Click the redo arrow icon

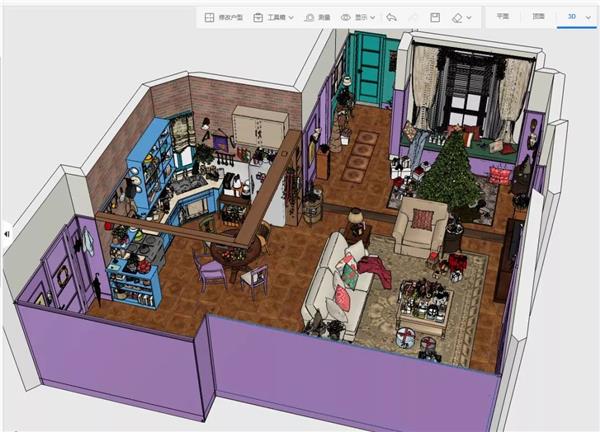411,17
